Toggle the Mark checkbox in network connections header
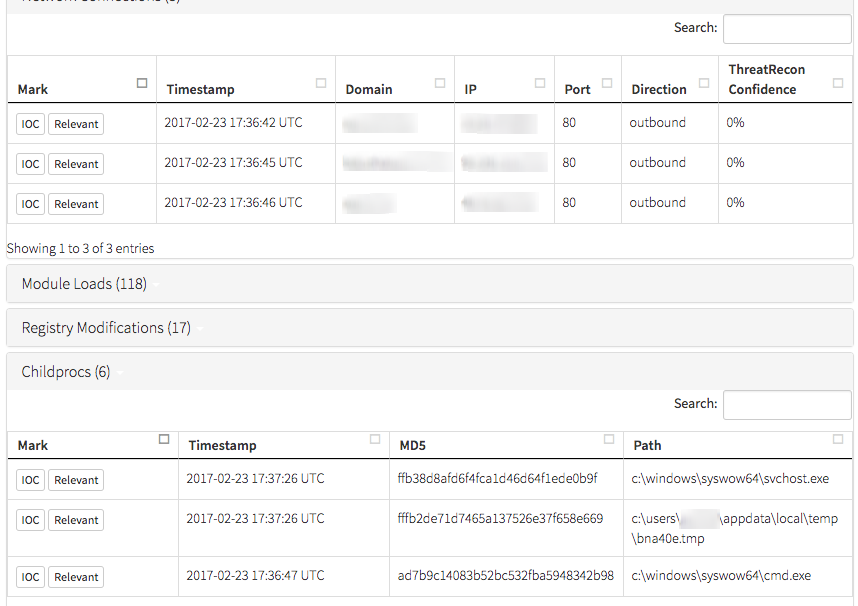 point(142,83)
